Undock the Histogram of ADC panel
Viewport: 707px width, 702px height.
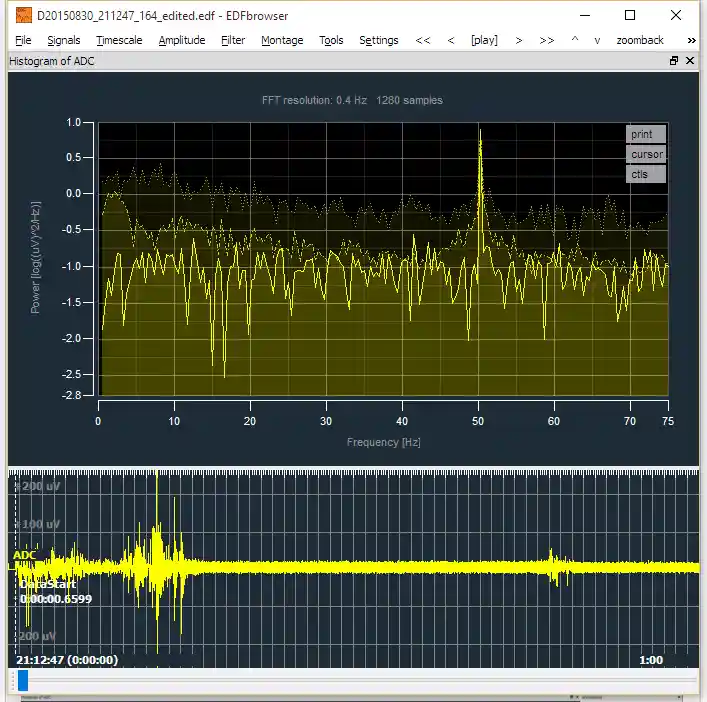(x=674, y=61)
